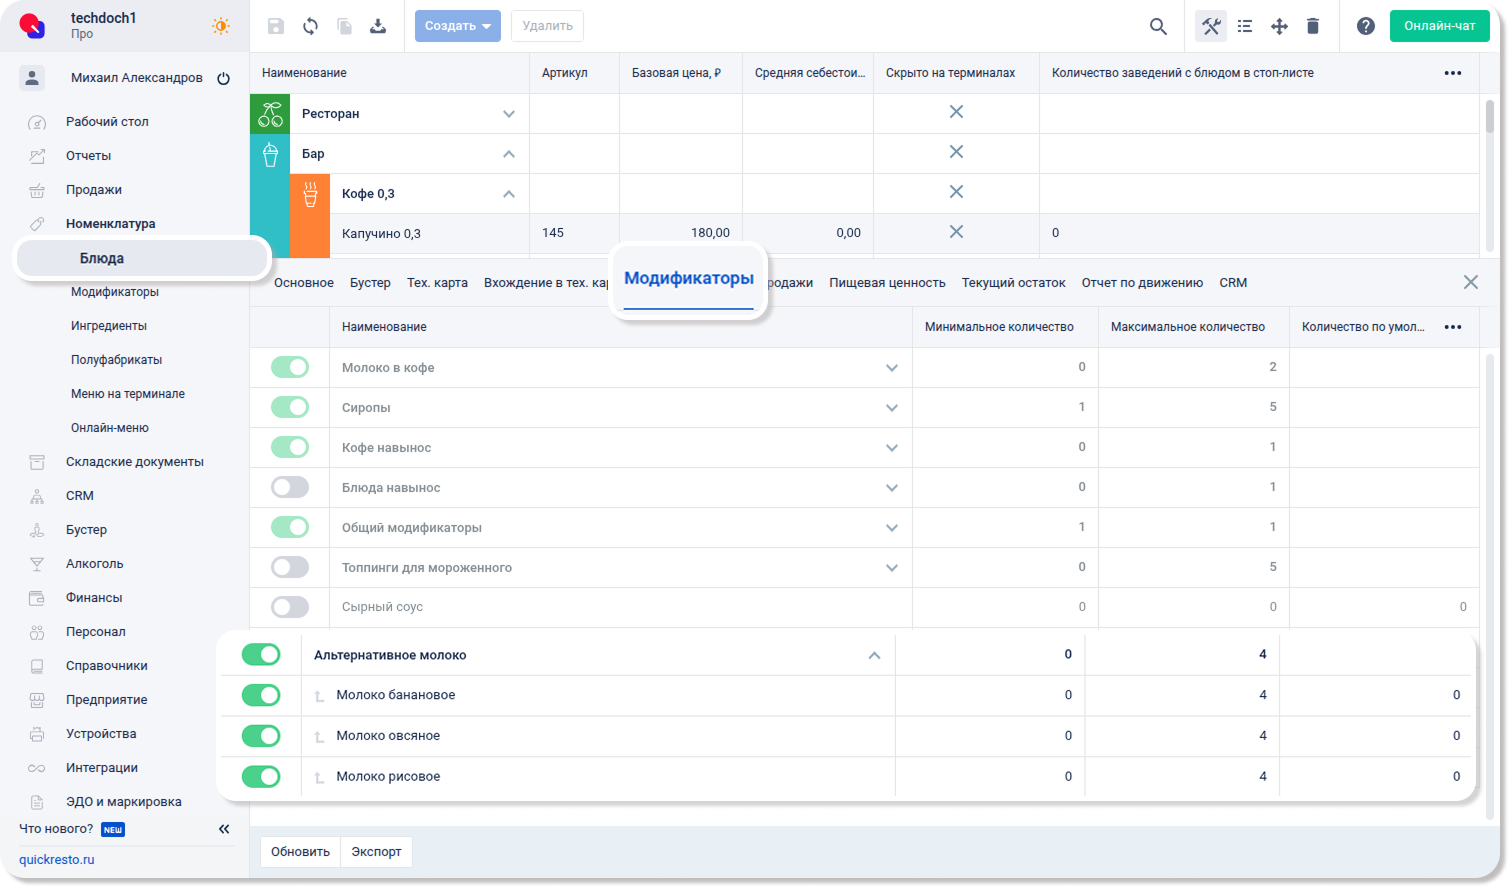Click the refresh arrows icon in toolbar
This screenshot has width=1509, height=887.
coord(310,26)
